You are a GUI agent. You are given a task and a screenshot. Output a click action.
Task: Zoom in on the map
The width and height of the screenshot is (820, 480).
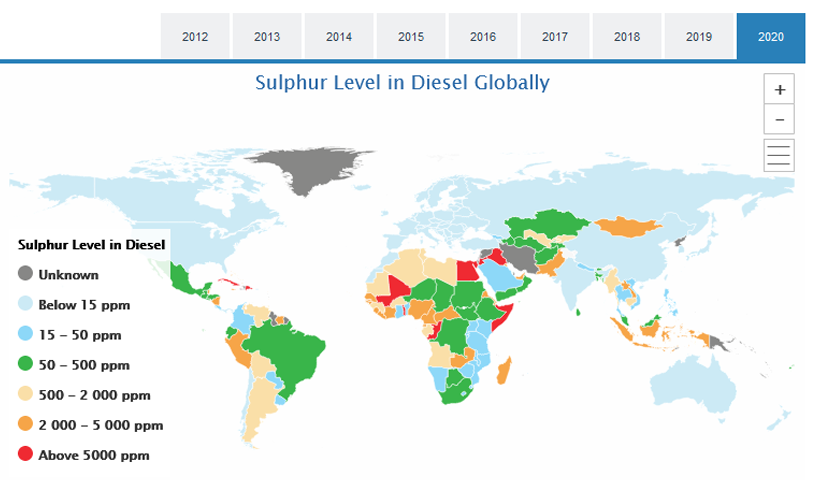[779, 89]
